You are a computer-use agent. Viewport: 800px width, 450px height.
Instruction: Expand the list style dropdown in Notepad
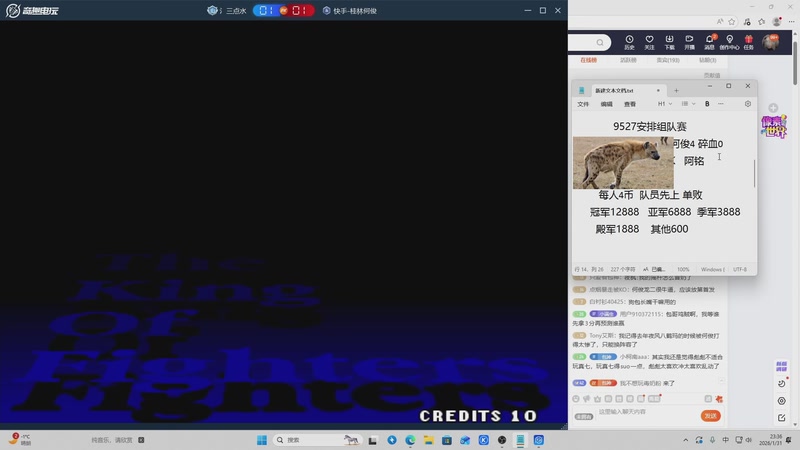pos(688,104)
